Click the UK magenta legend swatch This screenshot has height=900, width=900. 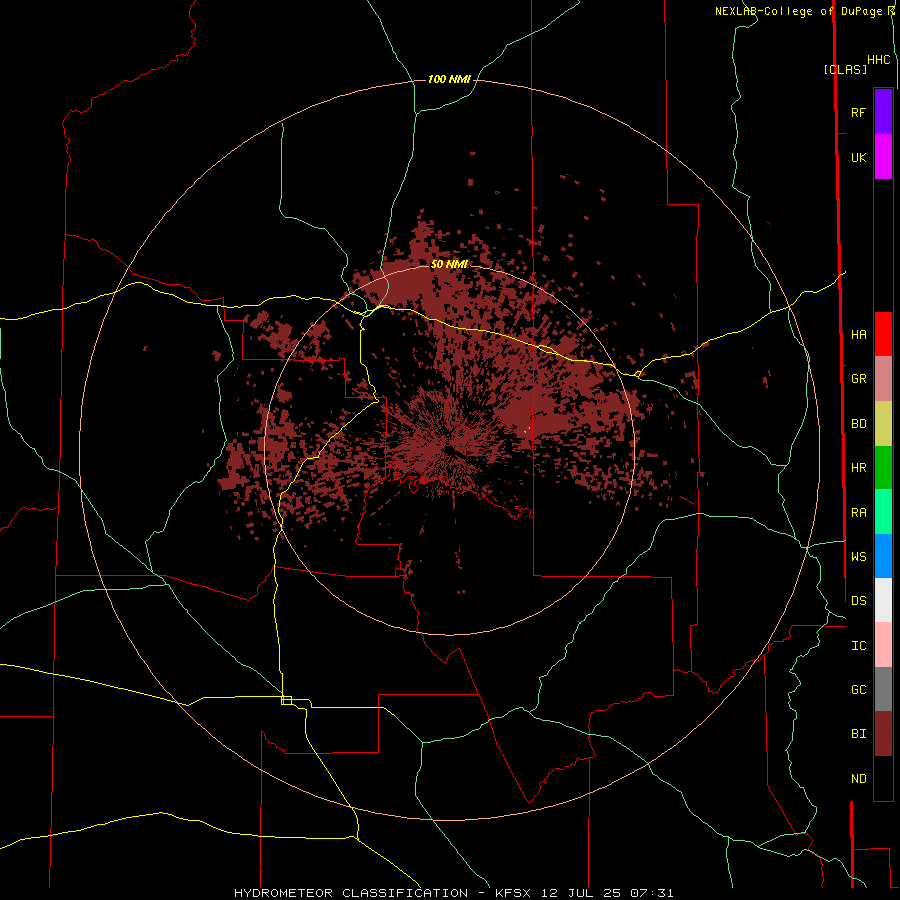pyautogui.click(x=883, y=157)
